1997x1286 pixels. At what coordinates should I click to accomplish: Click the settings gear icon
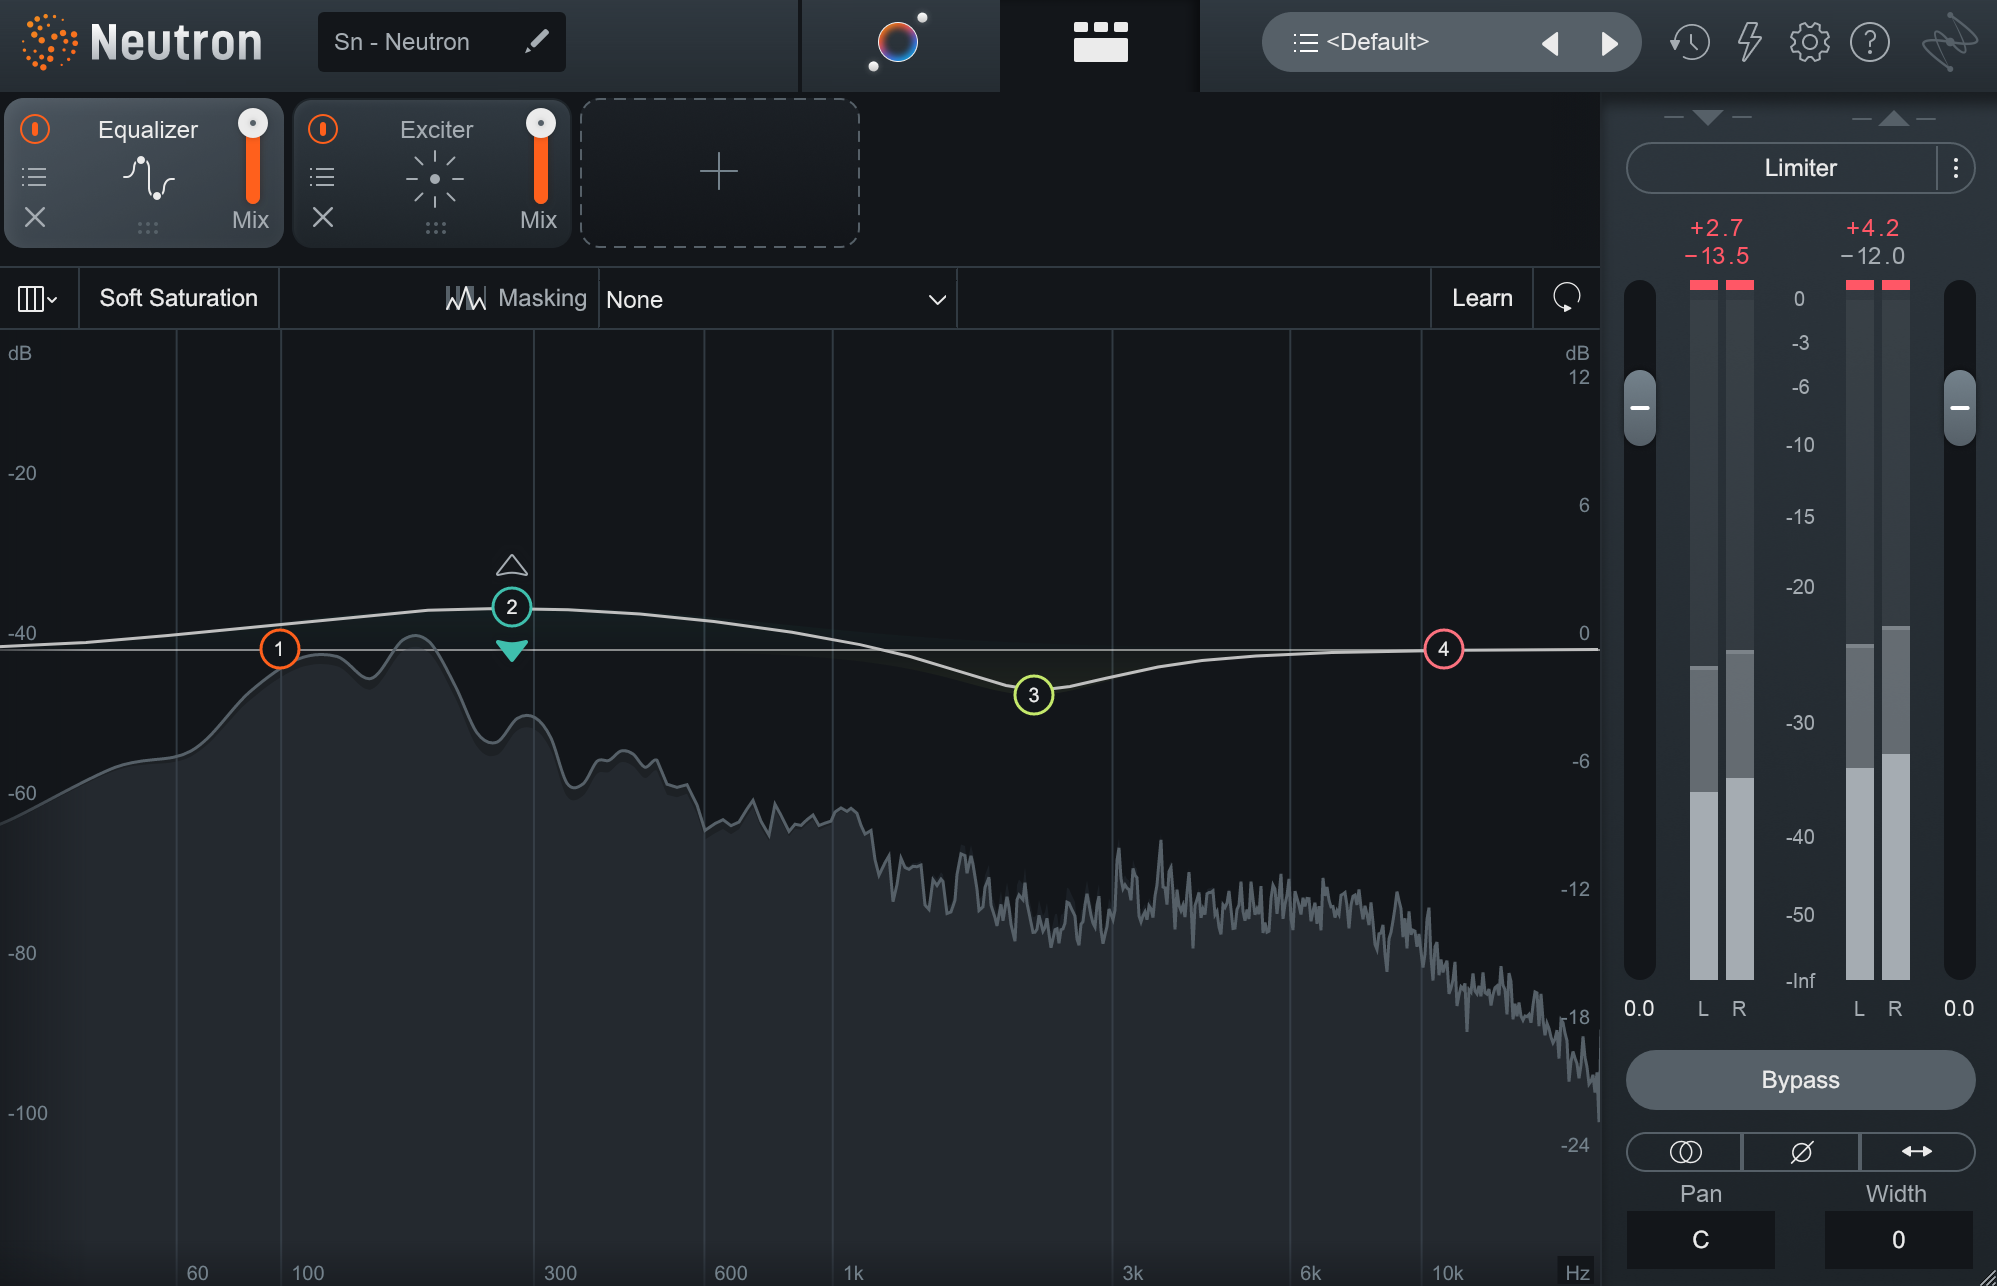click(x=1808, y=39)
